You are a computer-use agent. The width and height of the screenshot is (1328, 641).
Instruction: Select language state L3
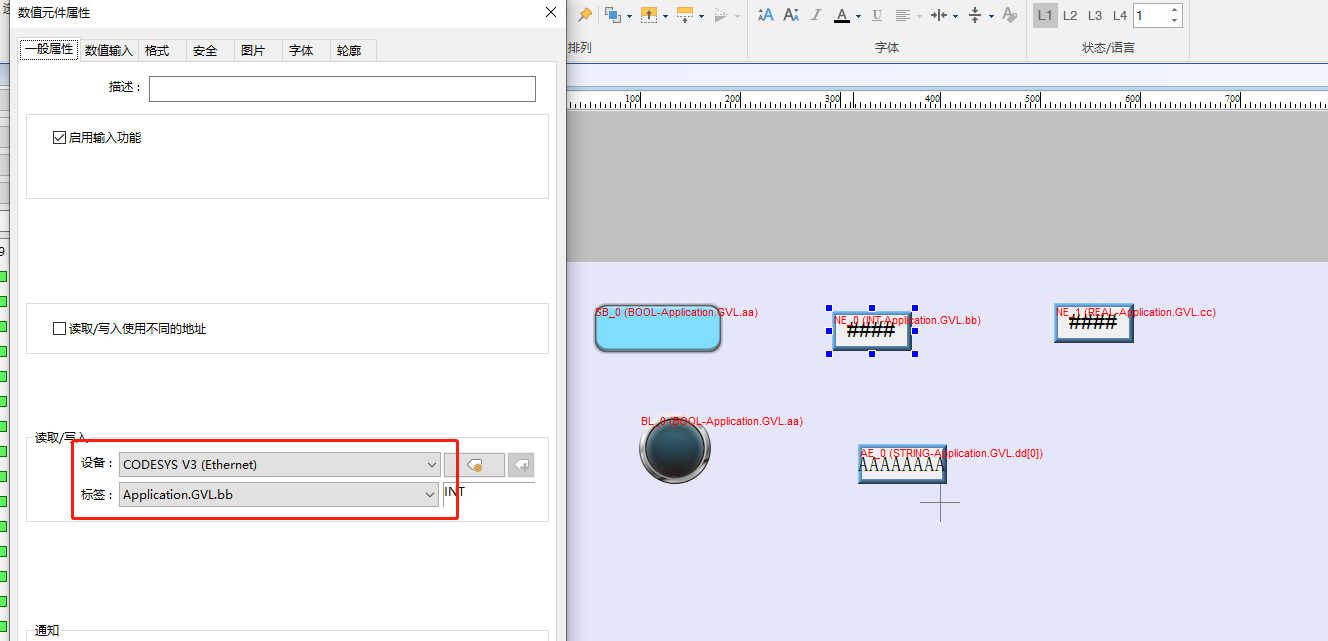(x=1095, y=15)
